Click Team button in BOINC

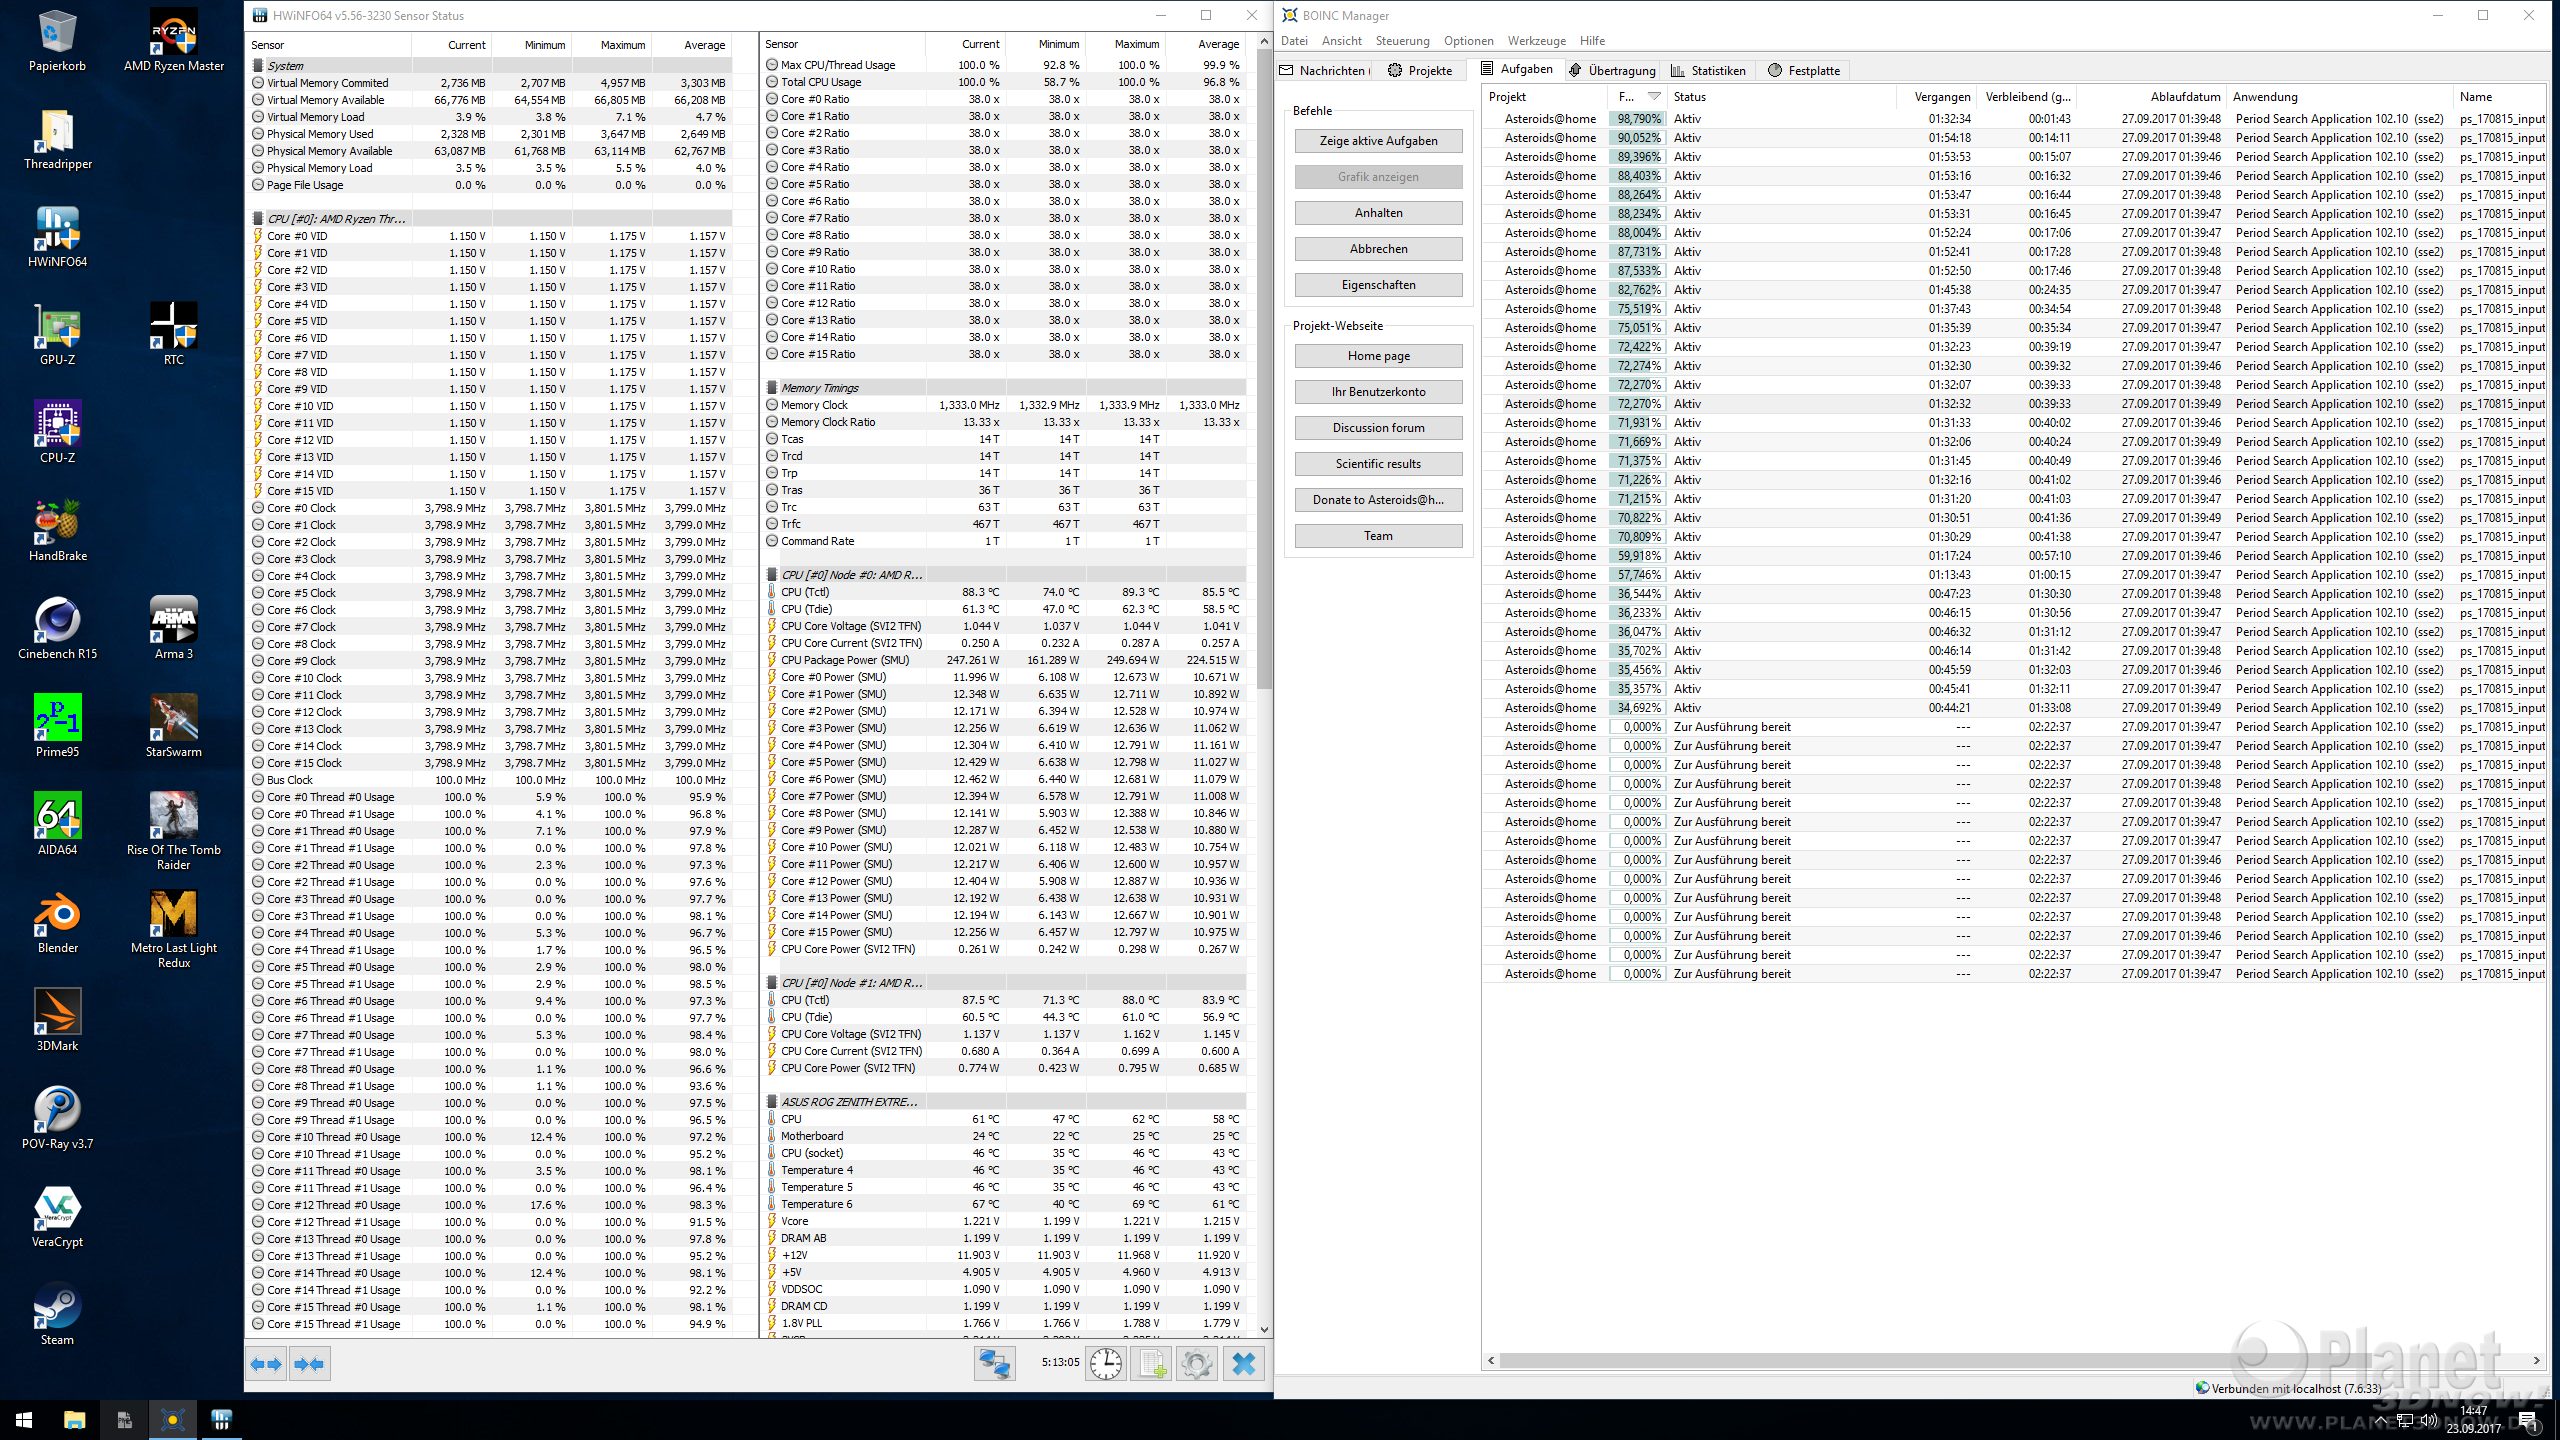pyautogui.click(x=1378, y=536)
